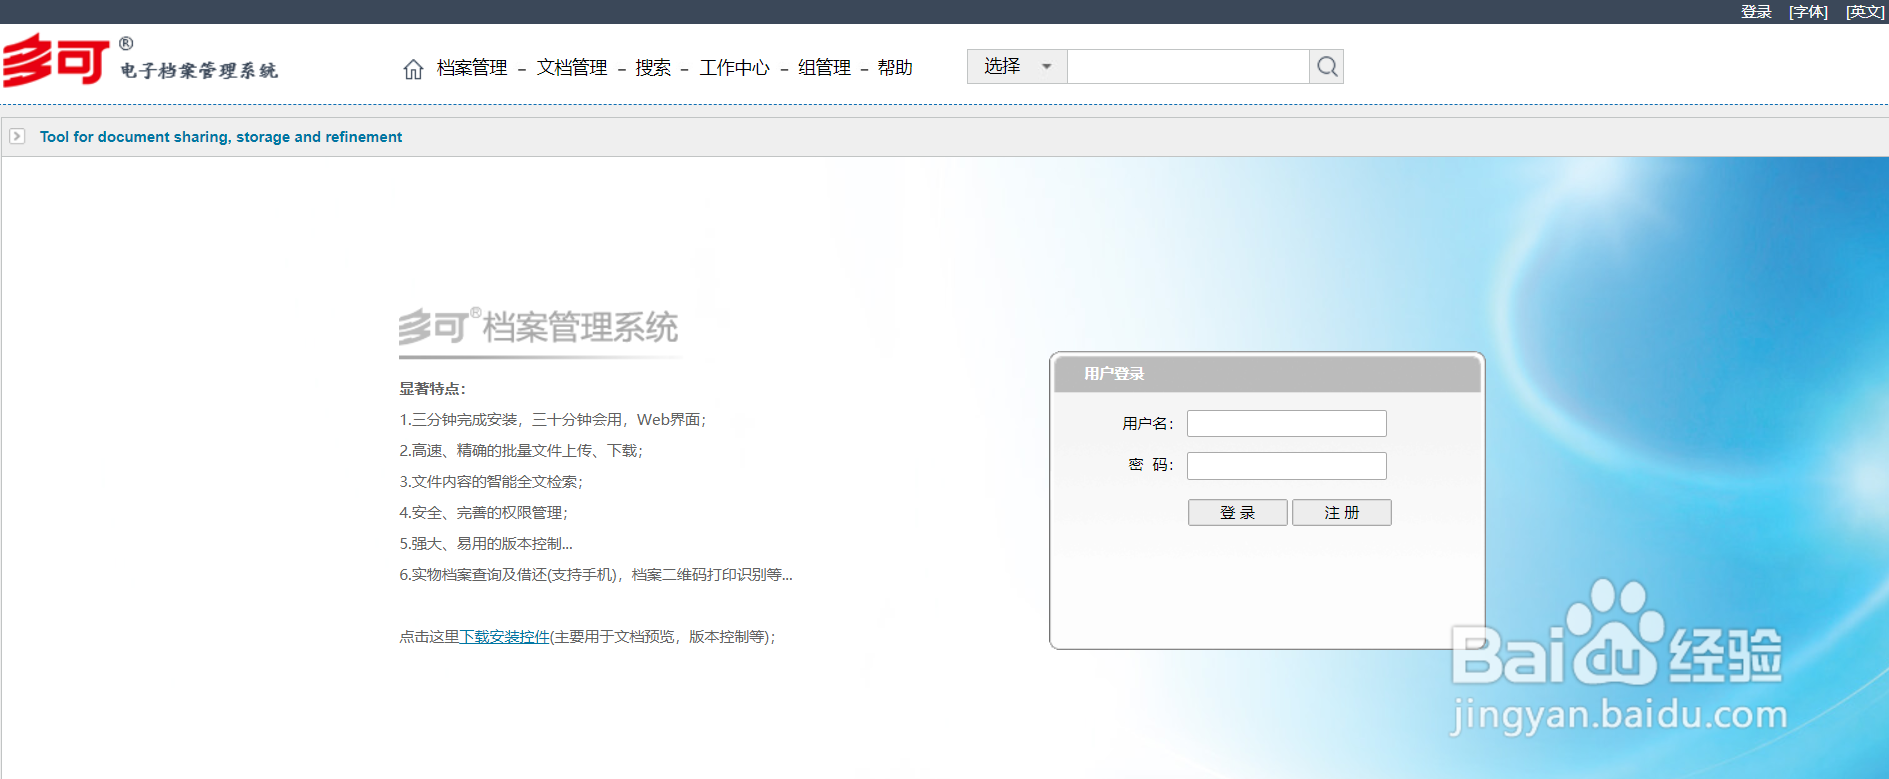The image size is (1889, 779).
Task: Focus the 密码 input field
Action: (1287, 466)
